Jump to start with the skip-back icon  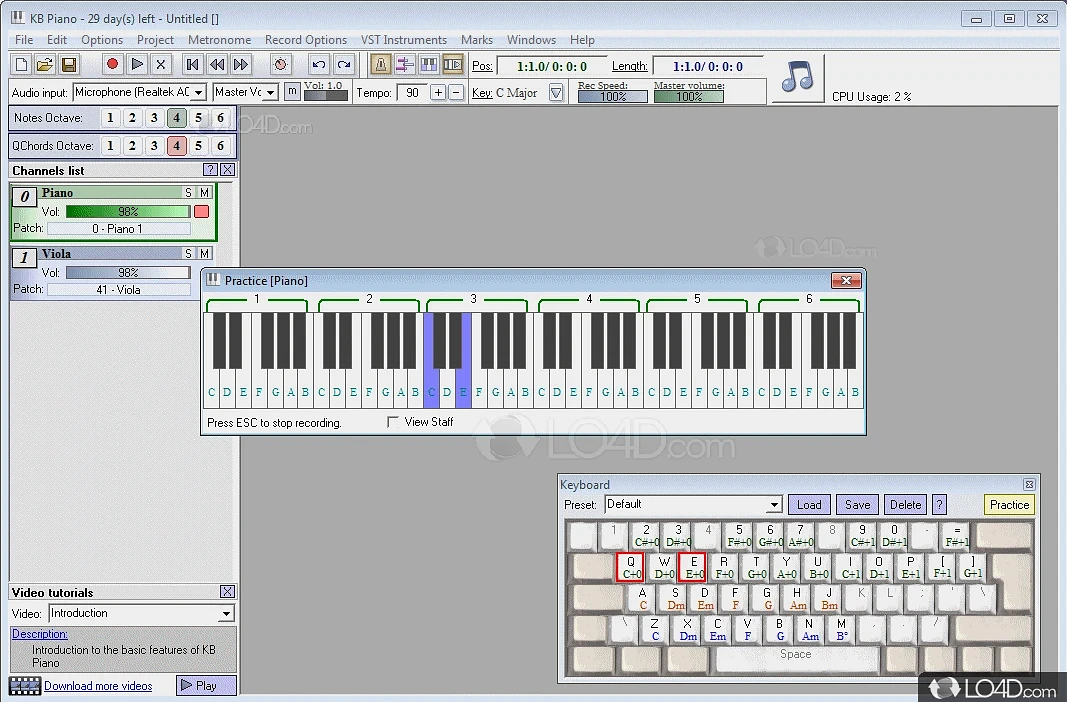[x=193, y=65]
